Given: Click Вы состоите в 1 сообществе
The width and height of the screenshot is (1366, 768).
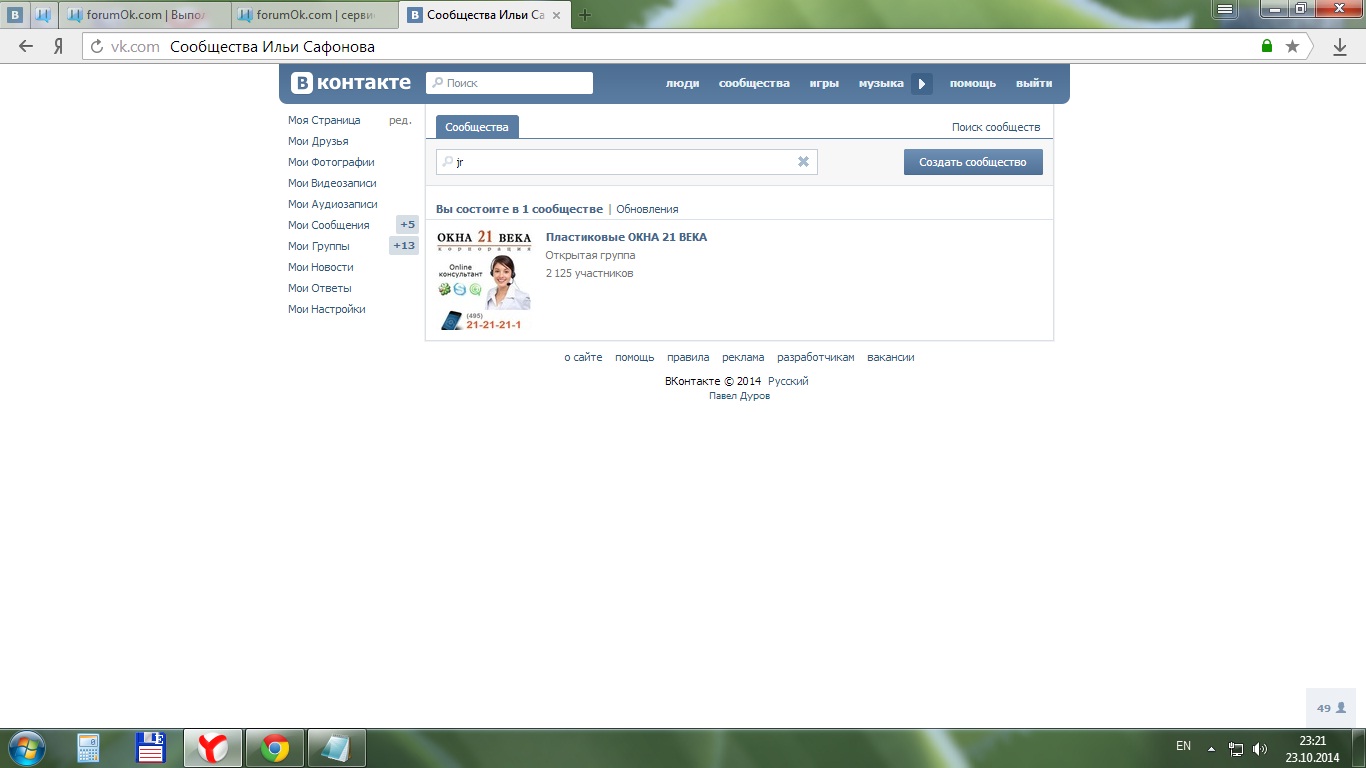Looking at the screenshot, I should tap(519, 209).
